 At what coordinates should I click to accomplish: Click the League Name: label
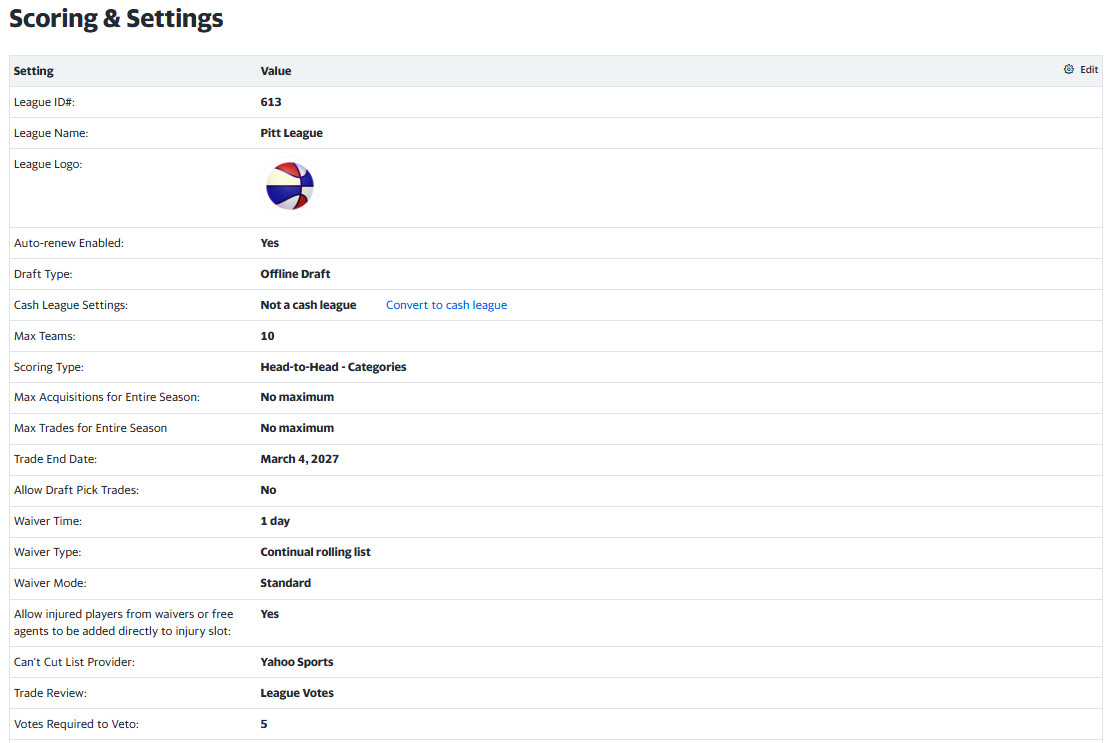tap(50, 133)
